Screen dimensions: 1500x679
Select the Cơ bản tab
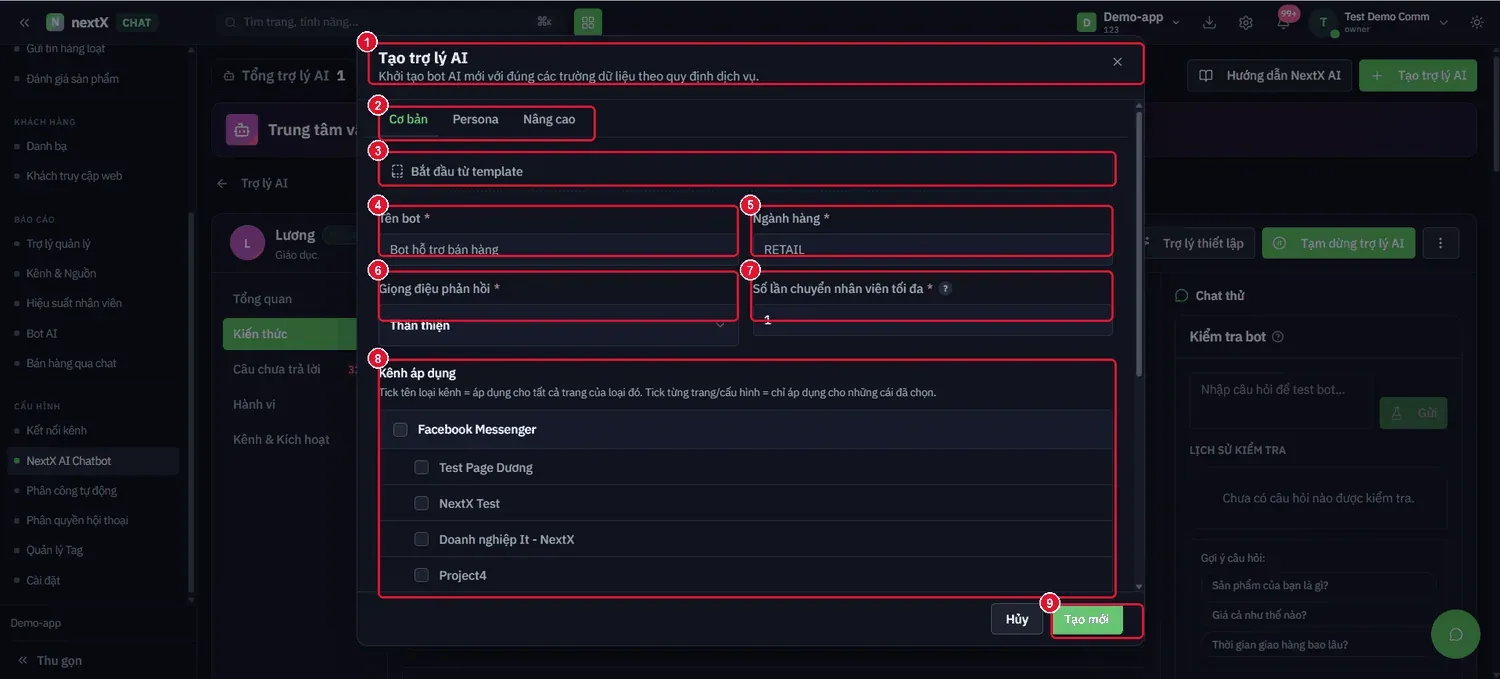click(408, 119)
